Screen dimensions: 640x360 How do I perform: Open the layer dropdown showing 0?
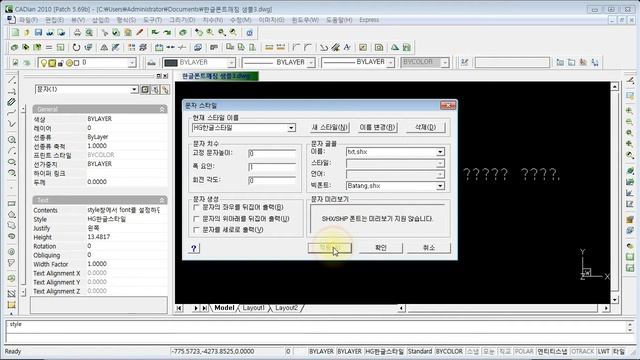[131, 63]
